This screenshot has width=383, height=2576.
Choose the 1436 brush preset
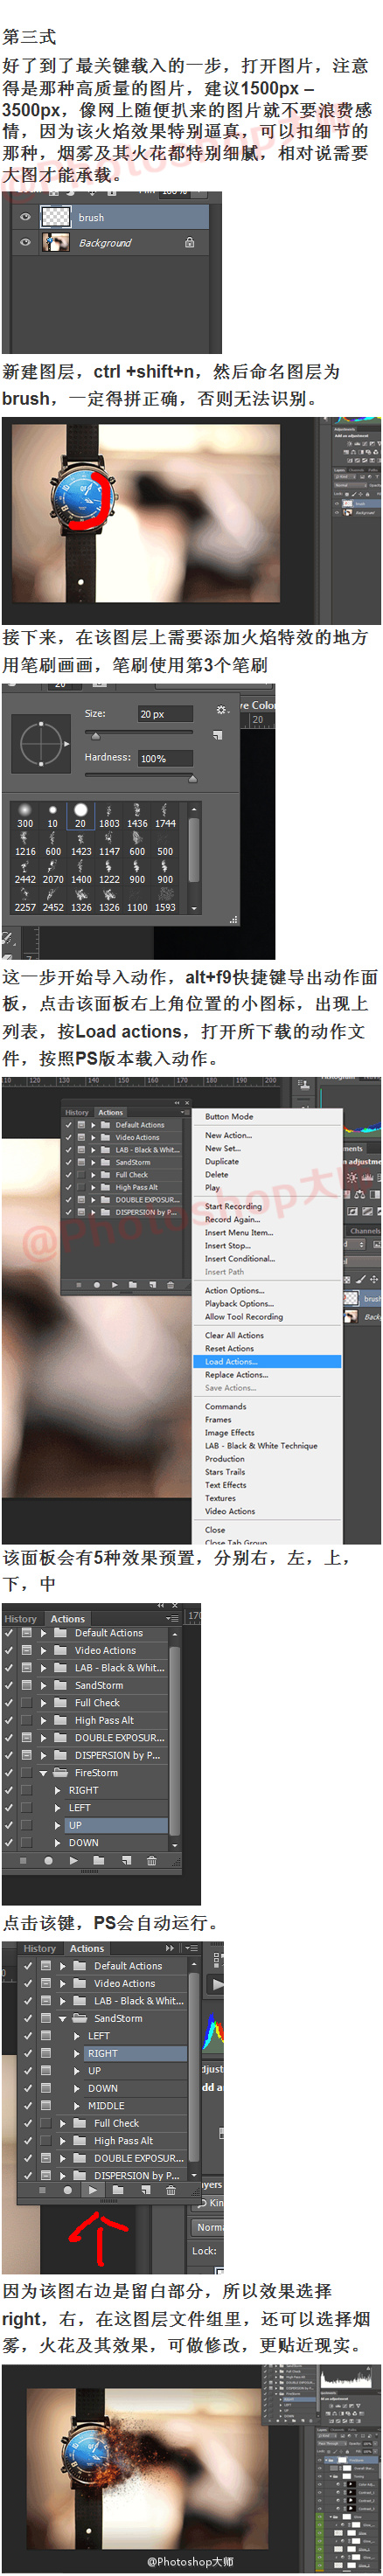click(x=136, y=815)
